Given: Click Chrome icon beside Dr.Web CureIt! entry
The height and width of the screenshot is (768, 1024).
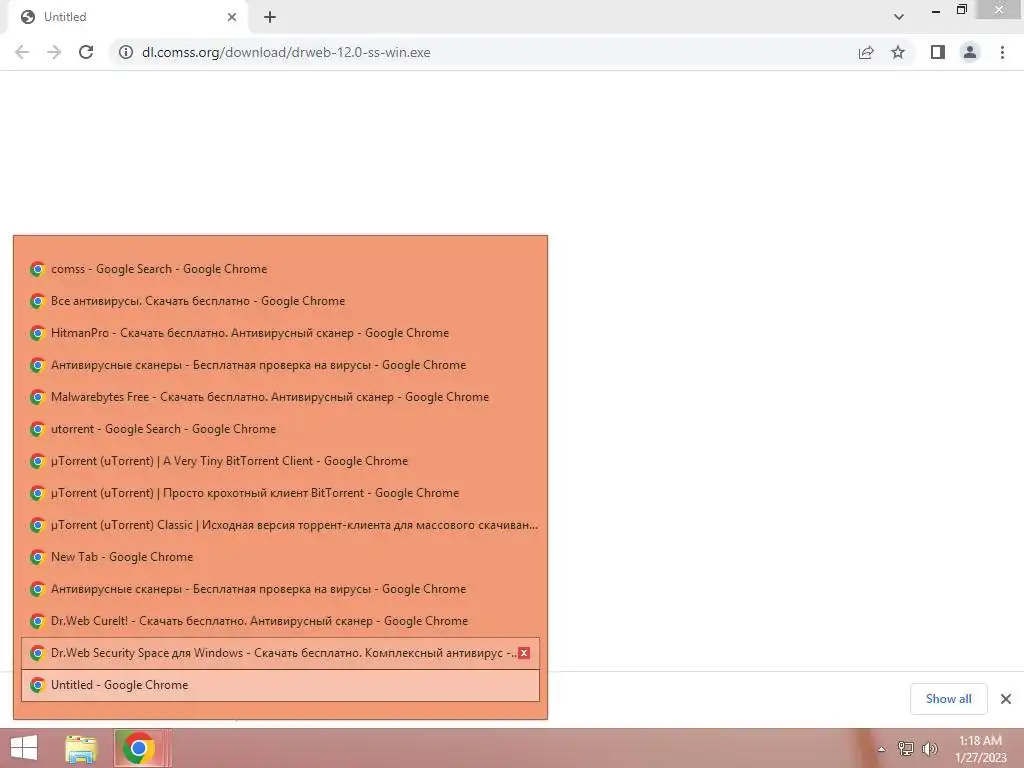Looking at the screenshot, I should (x=37, y=621).
